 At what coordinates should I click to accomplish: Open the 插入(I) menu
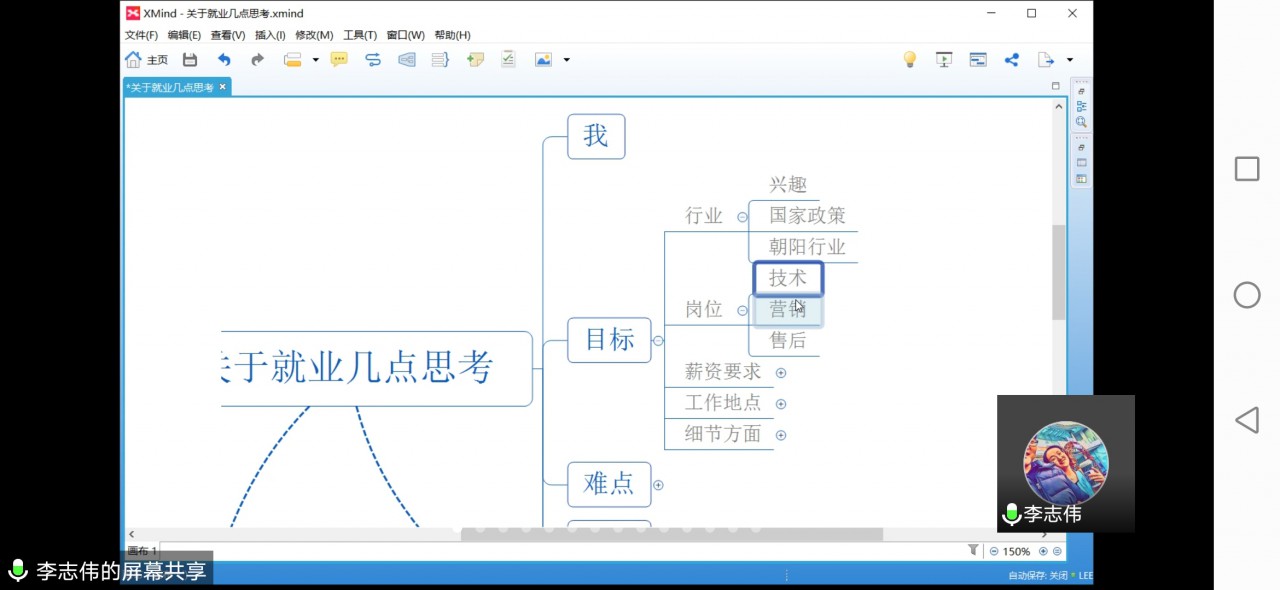[x=270, y=35]
